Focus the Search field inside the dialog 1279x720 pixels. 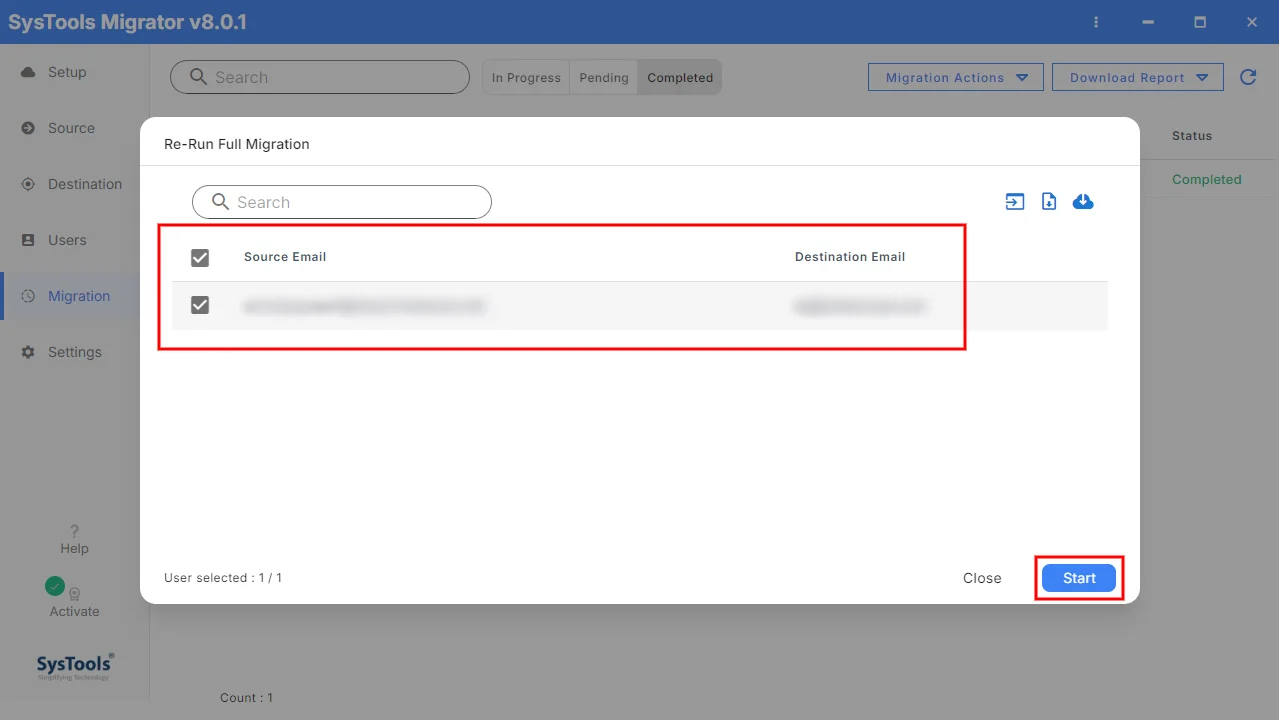pyautogui.click(x=342, y=202)
